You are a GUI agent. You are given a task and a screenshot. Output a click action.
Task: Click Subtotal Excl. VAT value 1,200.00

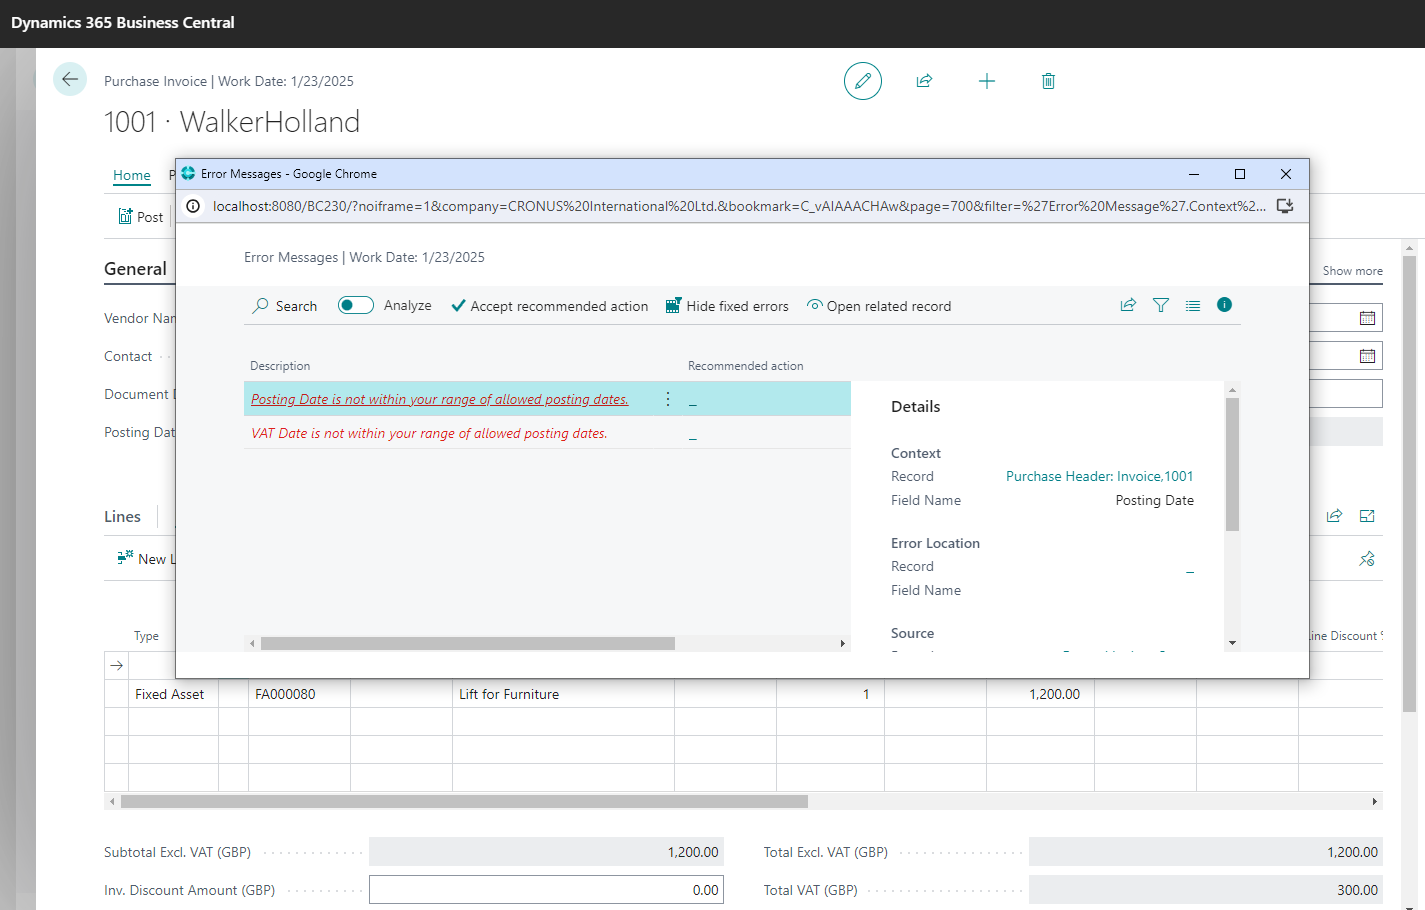pyautogui.click(x=546, y=852)
